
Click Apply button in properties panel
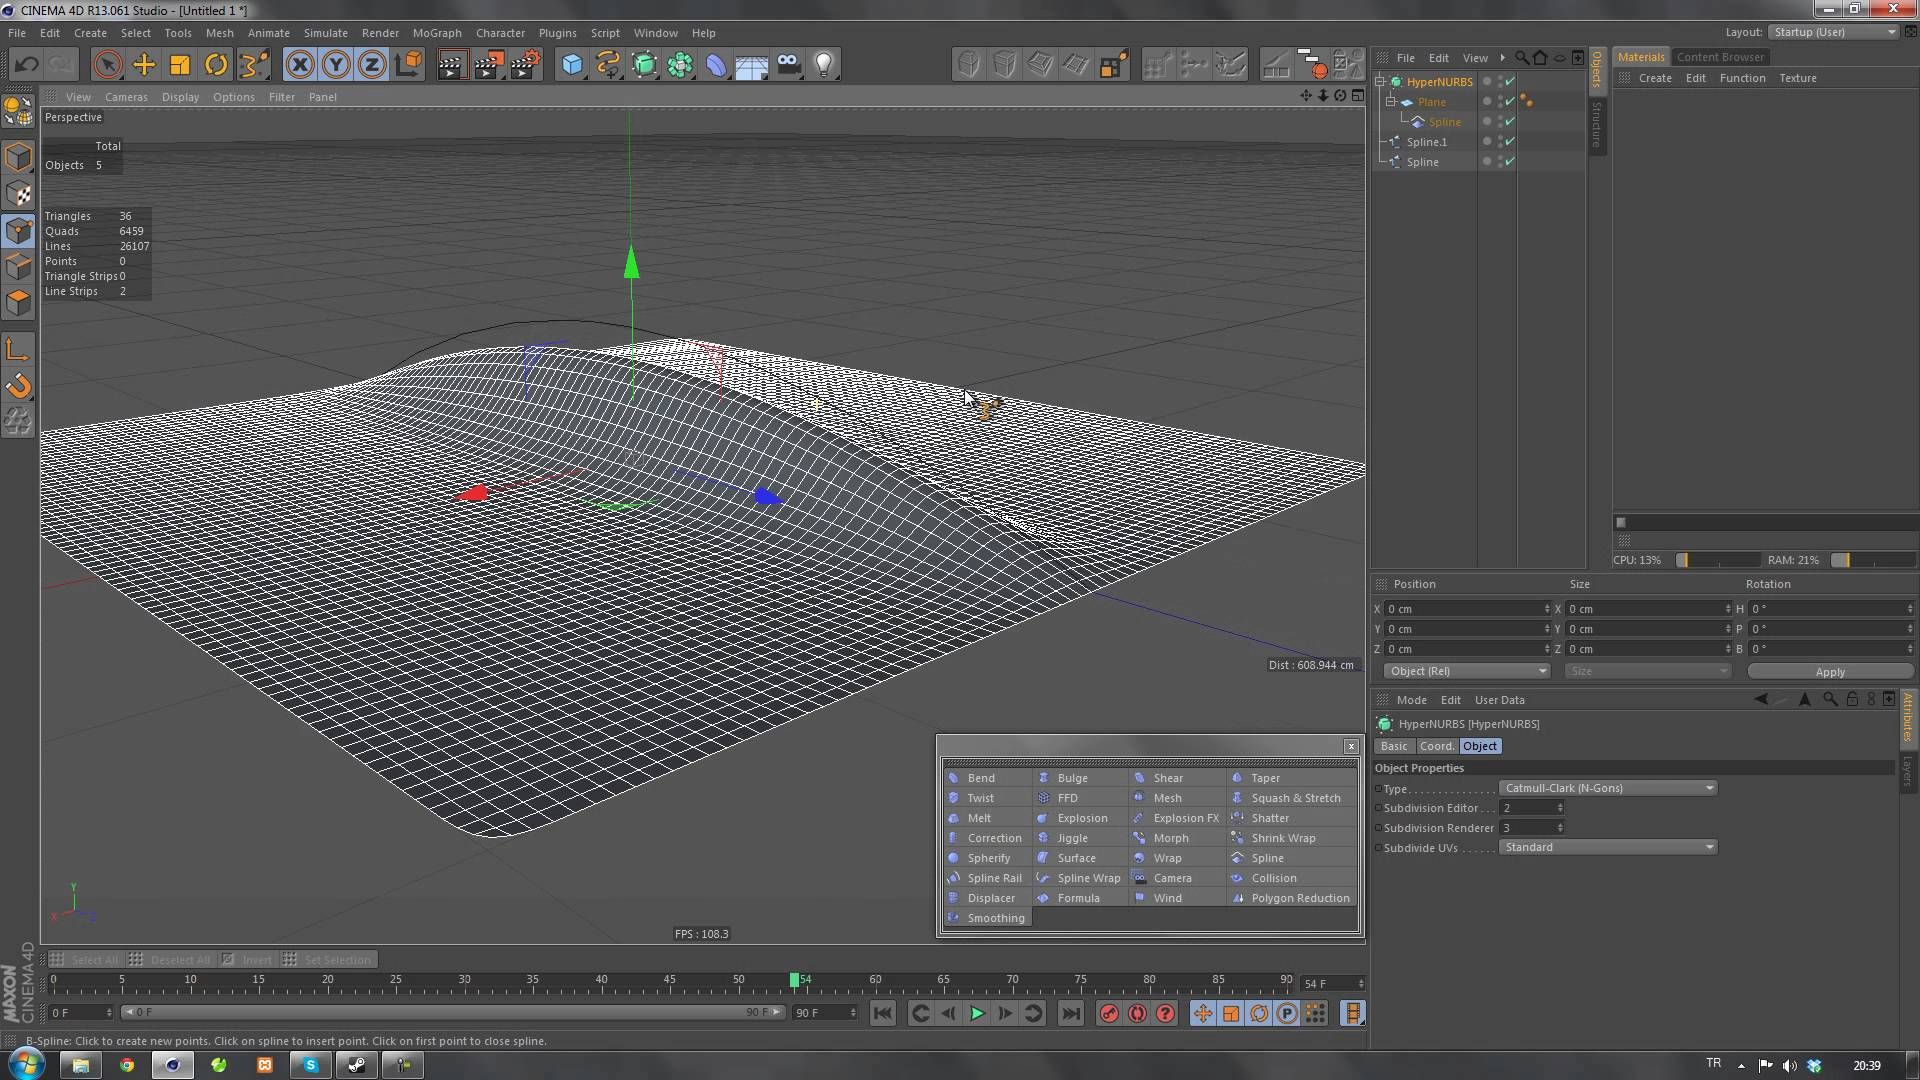coord(1830,671)
